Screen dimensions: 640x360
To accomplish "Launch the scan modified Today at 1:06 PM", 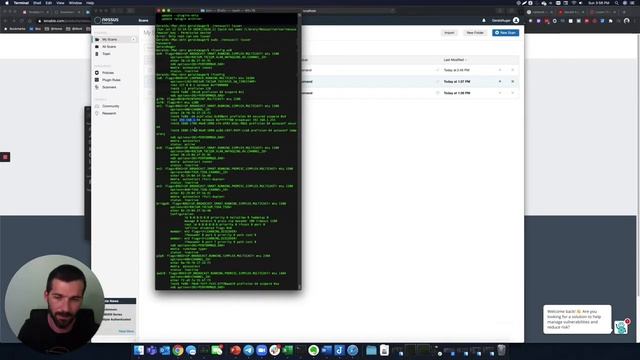I will click(x=500, y=93).
